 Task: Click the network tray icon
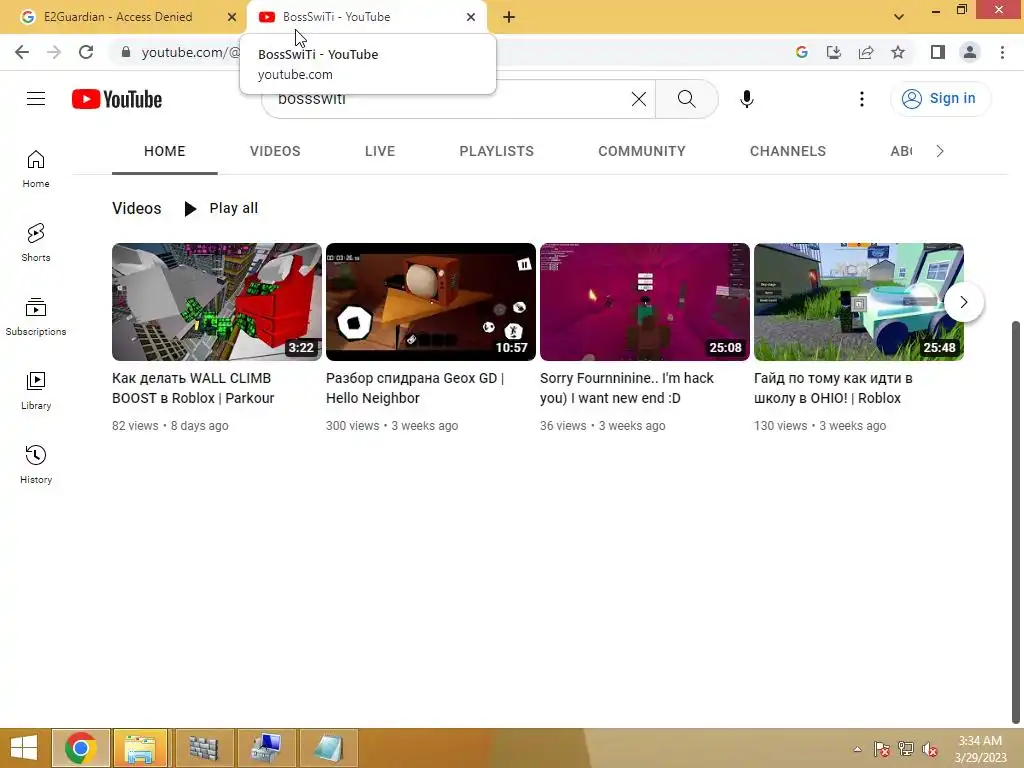coord(906,749)
